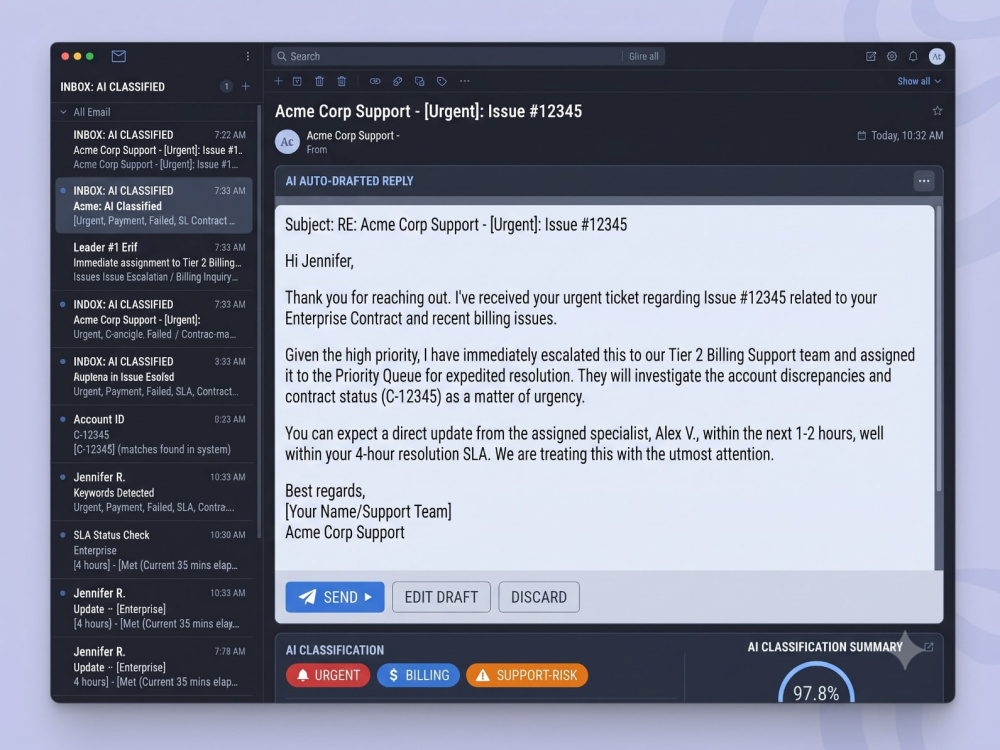Open the 'Account ID' C-12345 email
This screenshot has width=1000, height=750.
153,434
